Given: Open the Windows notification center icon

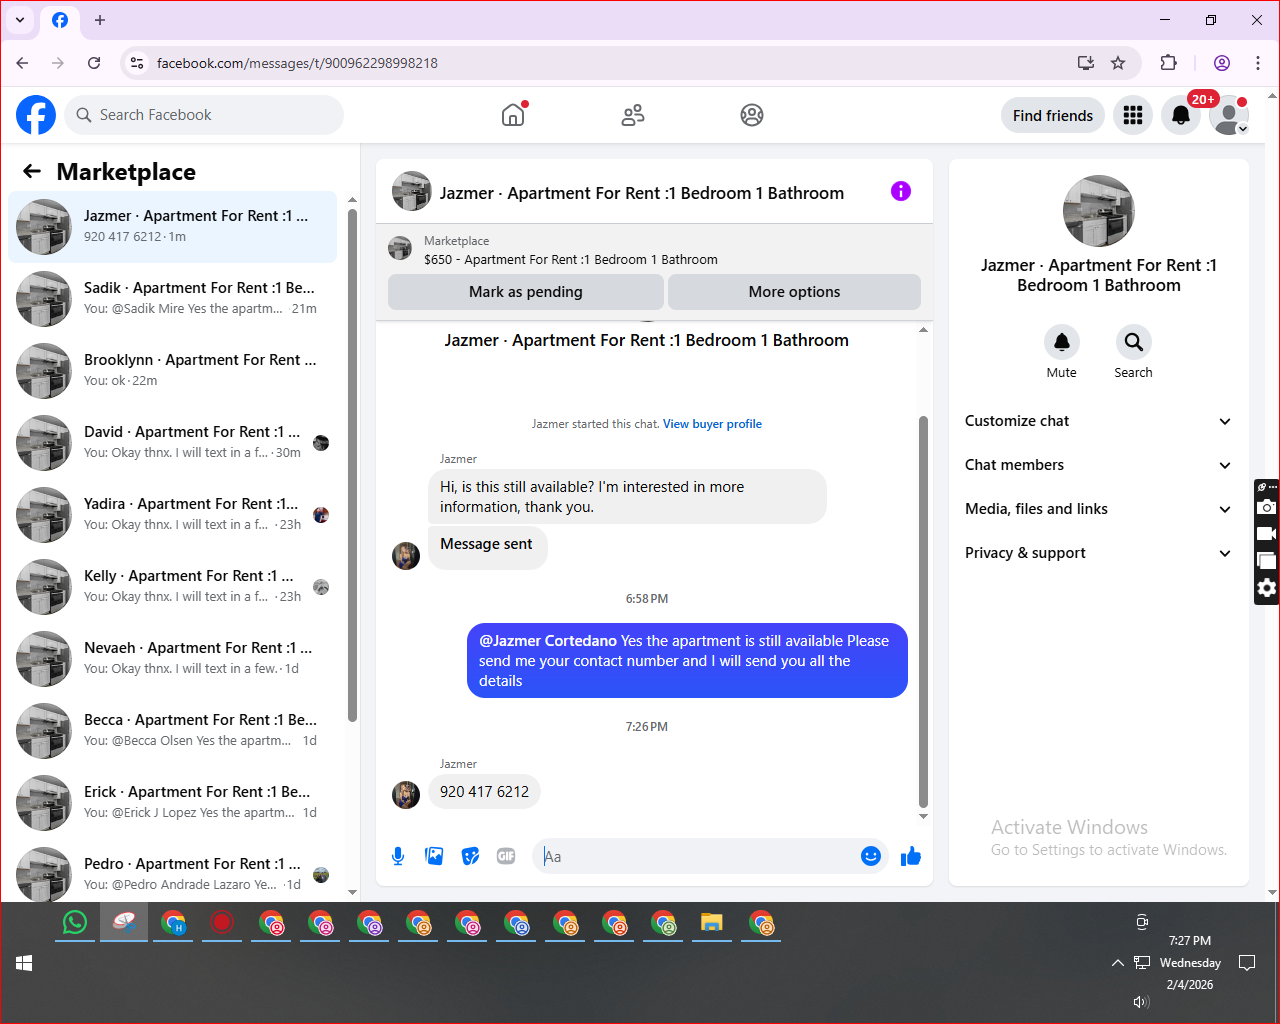Looking at the screenshot, I should point(1247,962).
